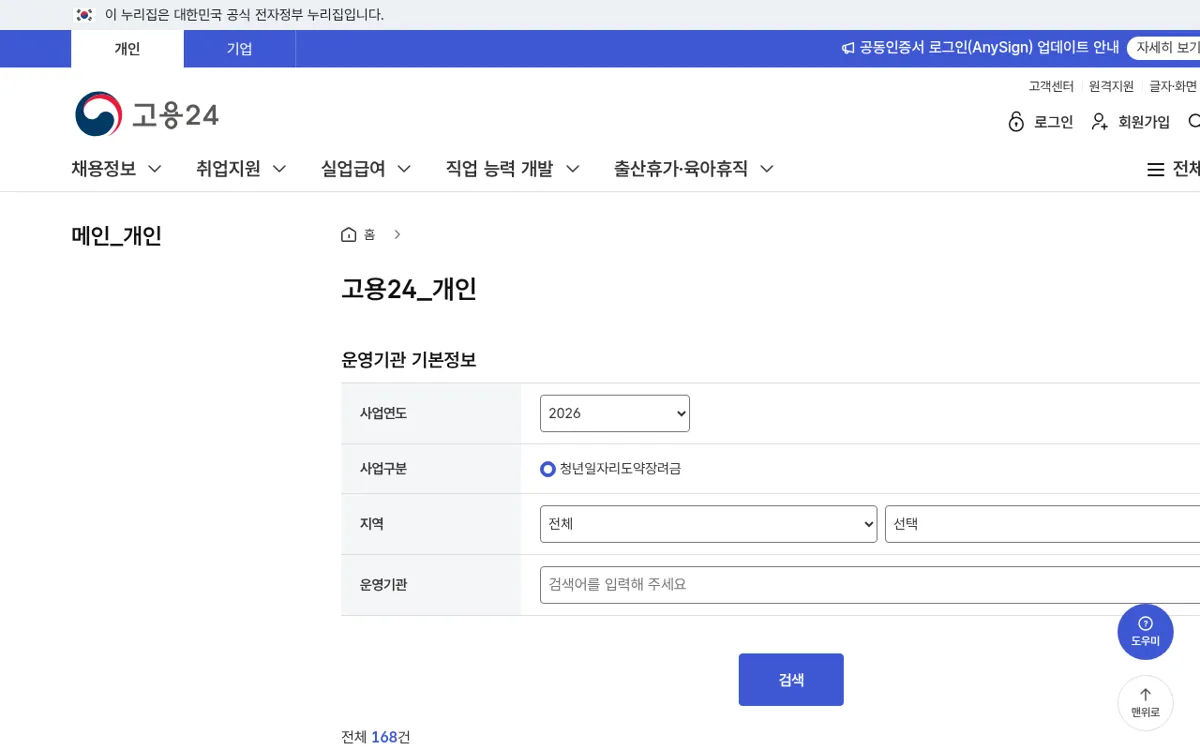Click the breadcrumb chevron arrow
This screenshot has height=750, width=1200.
pyautogui.click(x=397, y=235)
